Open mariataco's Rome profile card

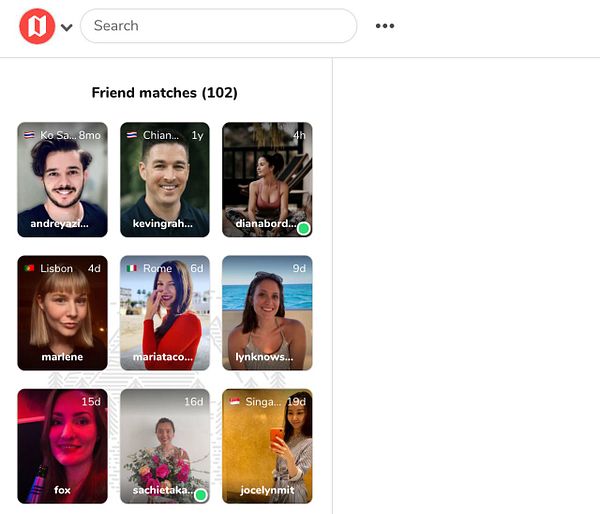pos(165,313)
